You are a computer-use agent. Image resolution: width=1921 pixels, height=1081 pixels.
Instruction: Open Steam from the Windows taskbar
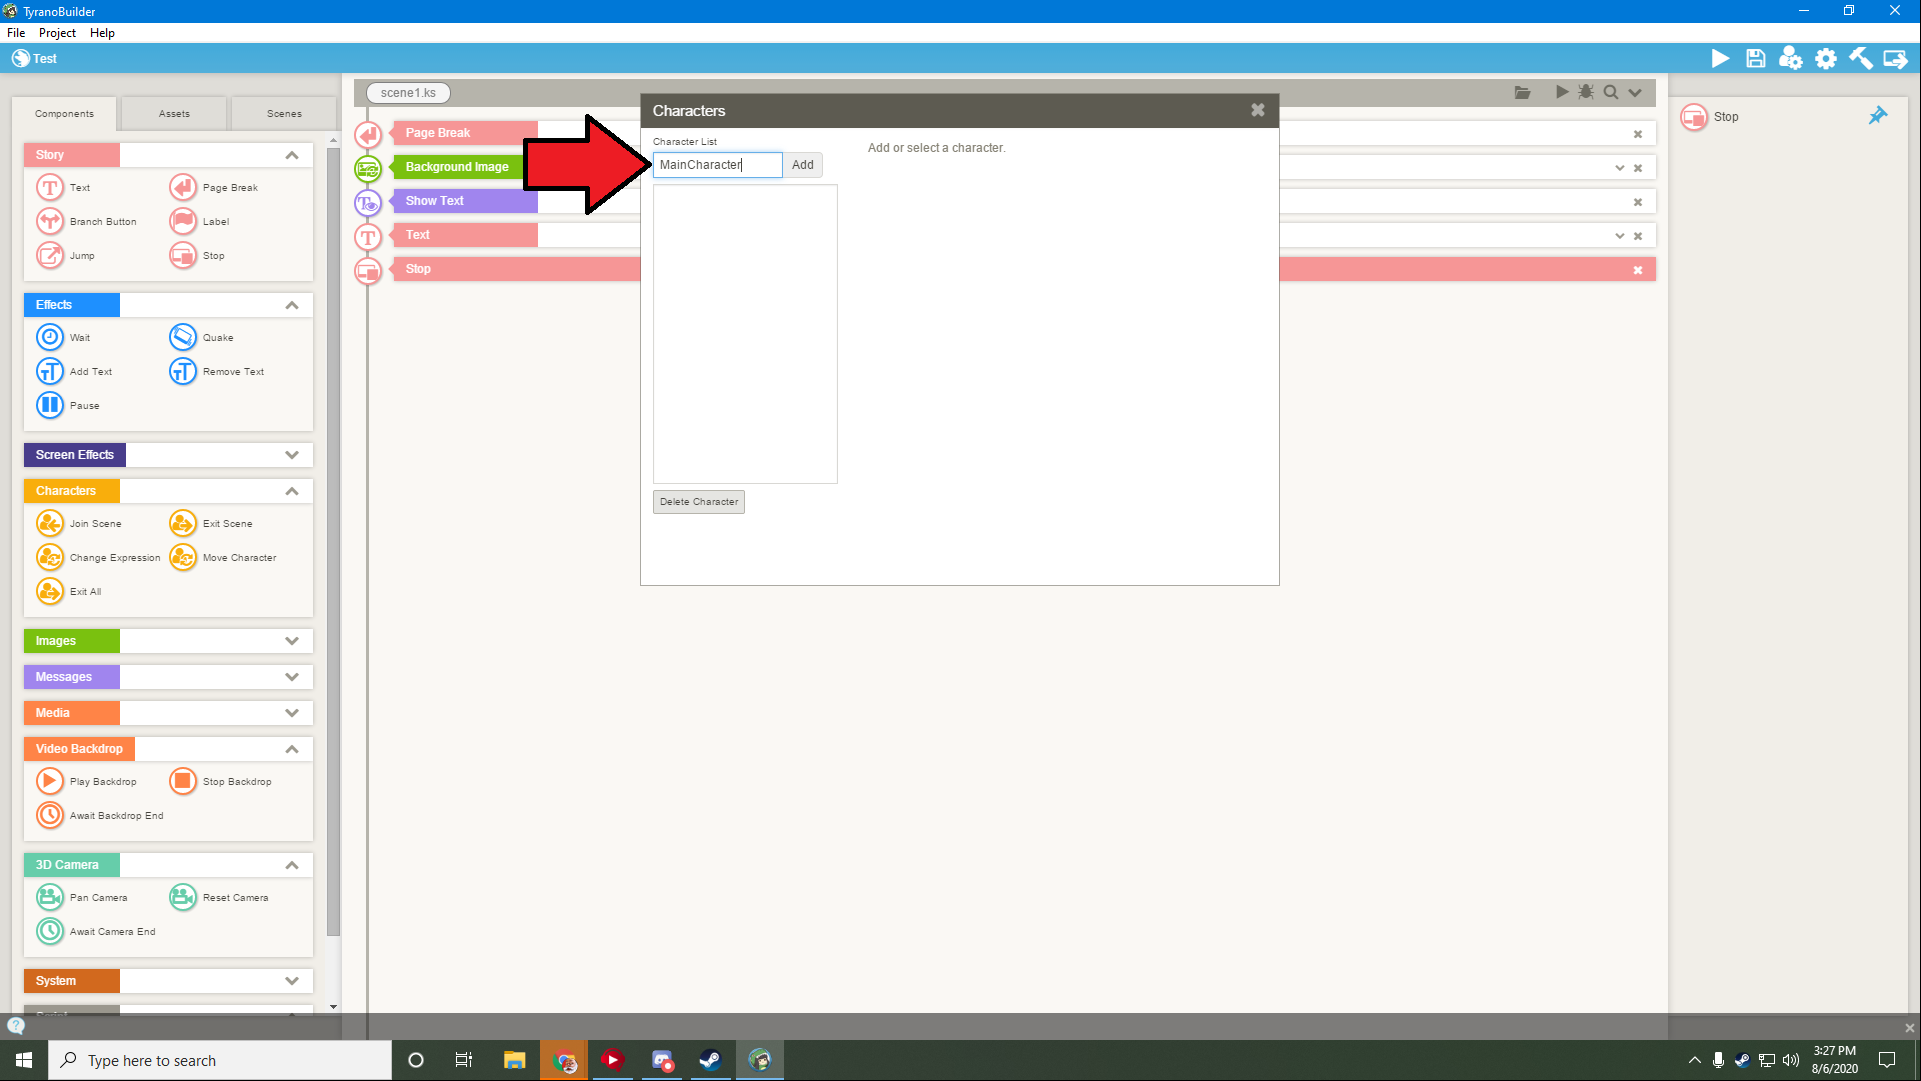(x=710, y=1060)
